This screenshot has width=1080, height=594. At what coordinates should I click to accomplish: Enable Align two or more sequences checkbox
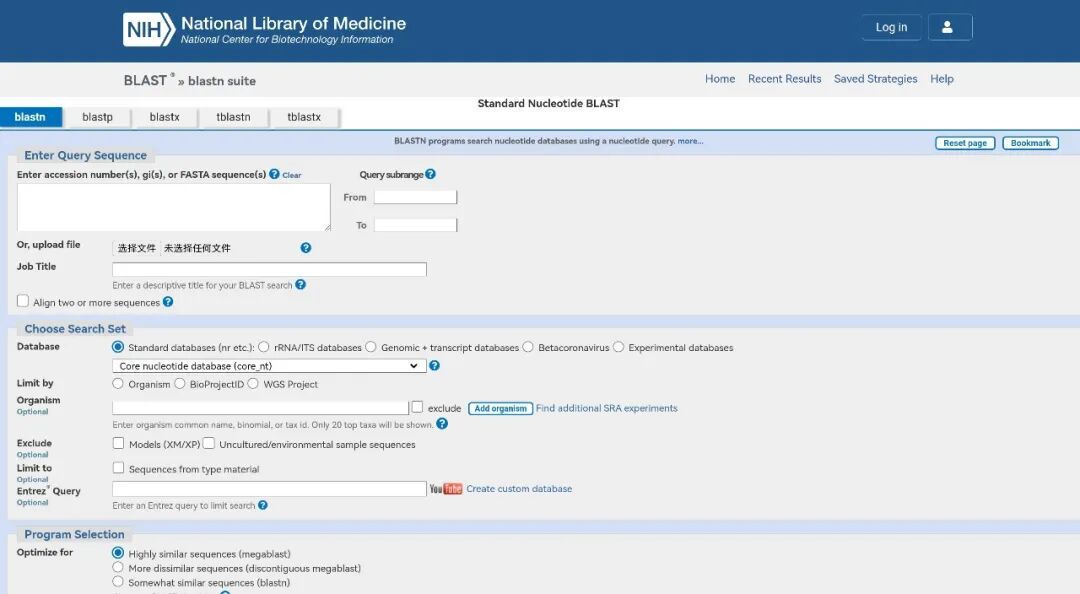click(23, 301)
